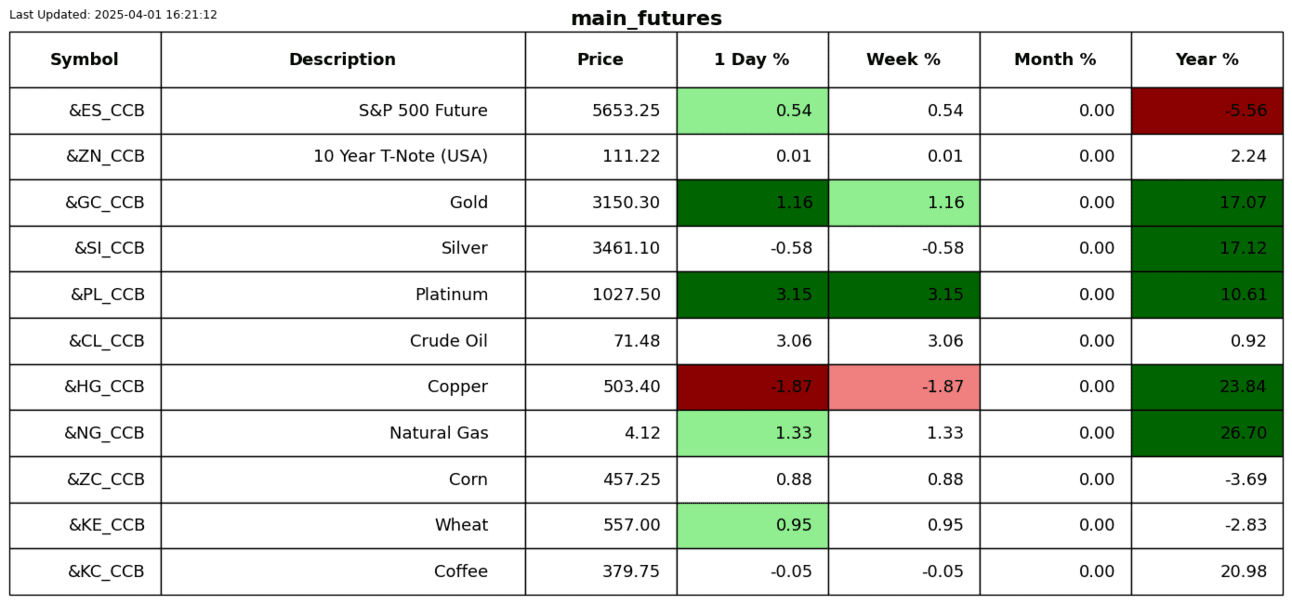The width and height of the screenshot is (1292, 604).
Task: Click the Year % column header
Action: pyautogui.click(x=1207, y=60)
